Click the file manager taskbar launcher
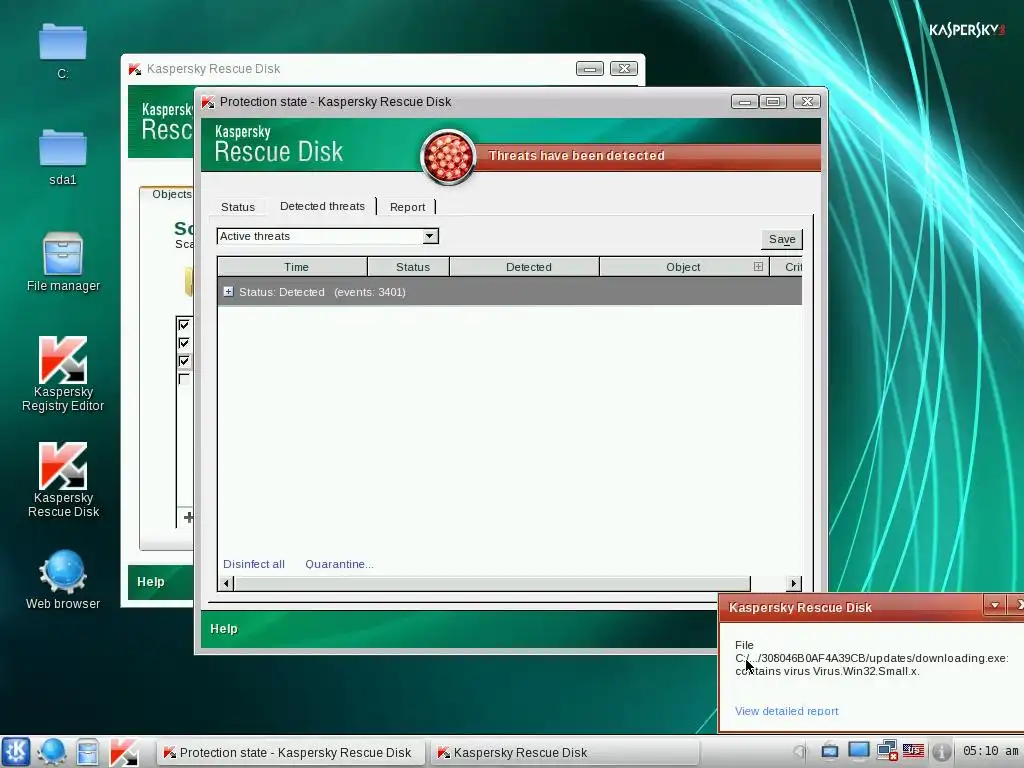Screen dimensions: 1024x768 87,752
